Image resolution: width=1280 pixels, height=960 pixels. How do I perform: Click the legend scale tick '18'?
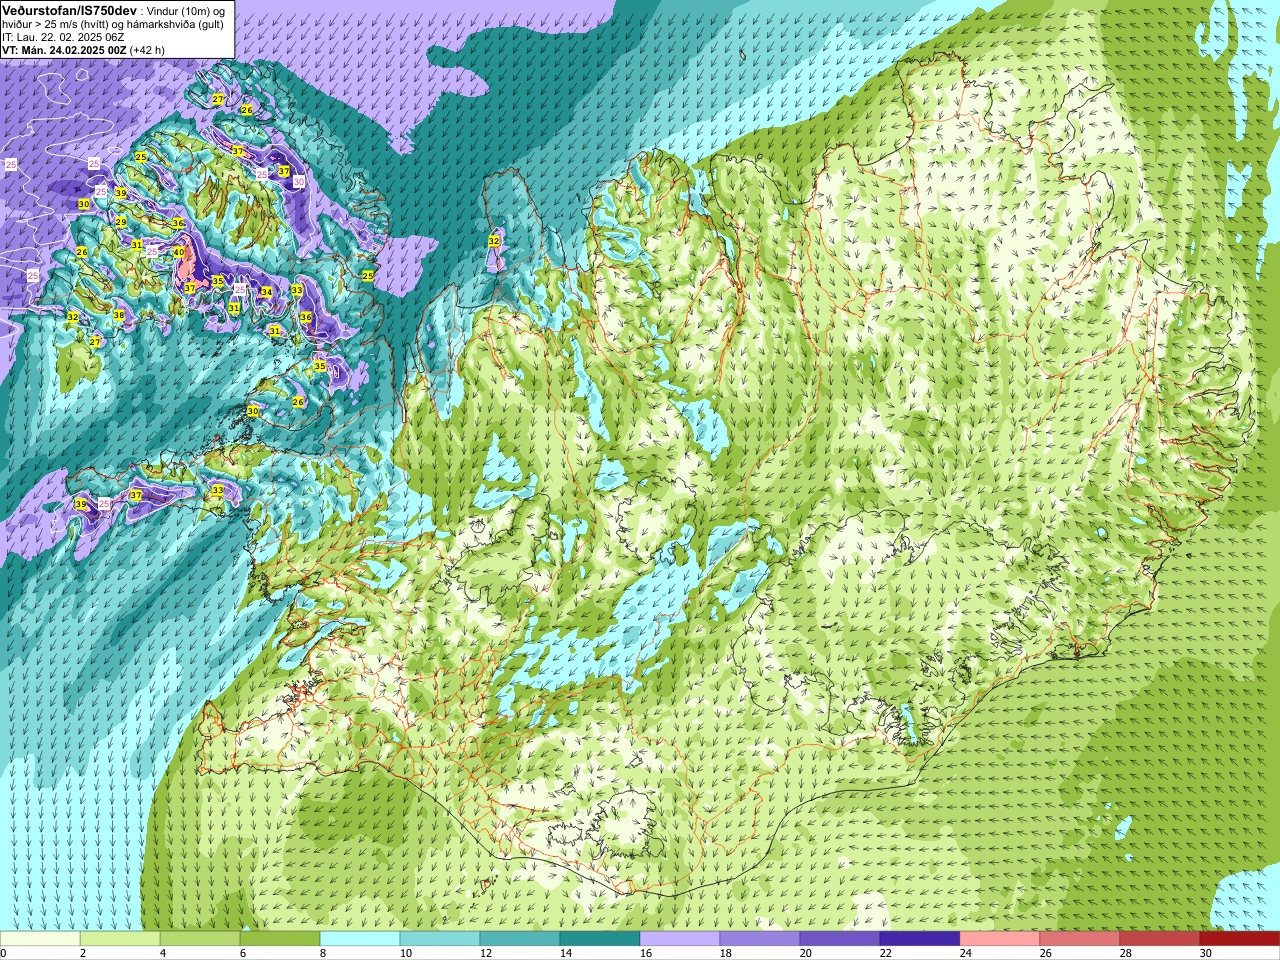726,953
